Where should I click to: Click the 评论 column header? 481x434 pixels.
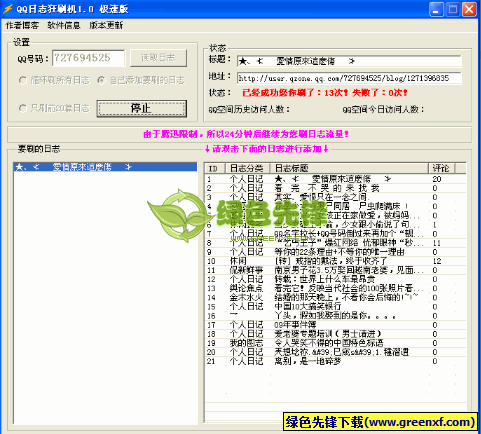coord(442,168)
